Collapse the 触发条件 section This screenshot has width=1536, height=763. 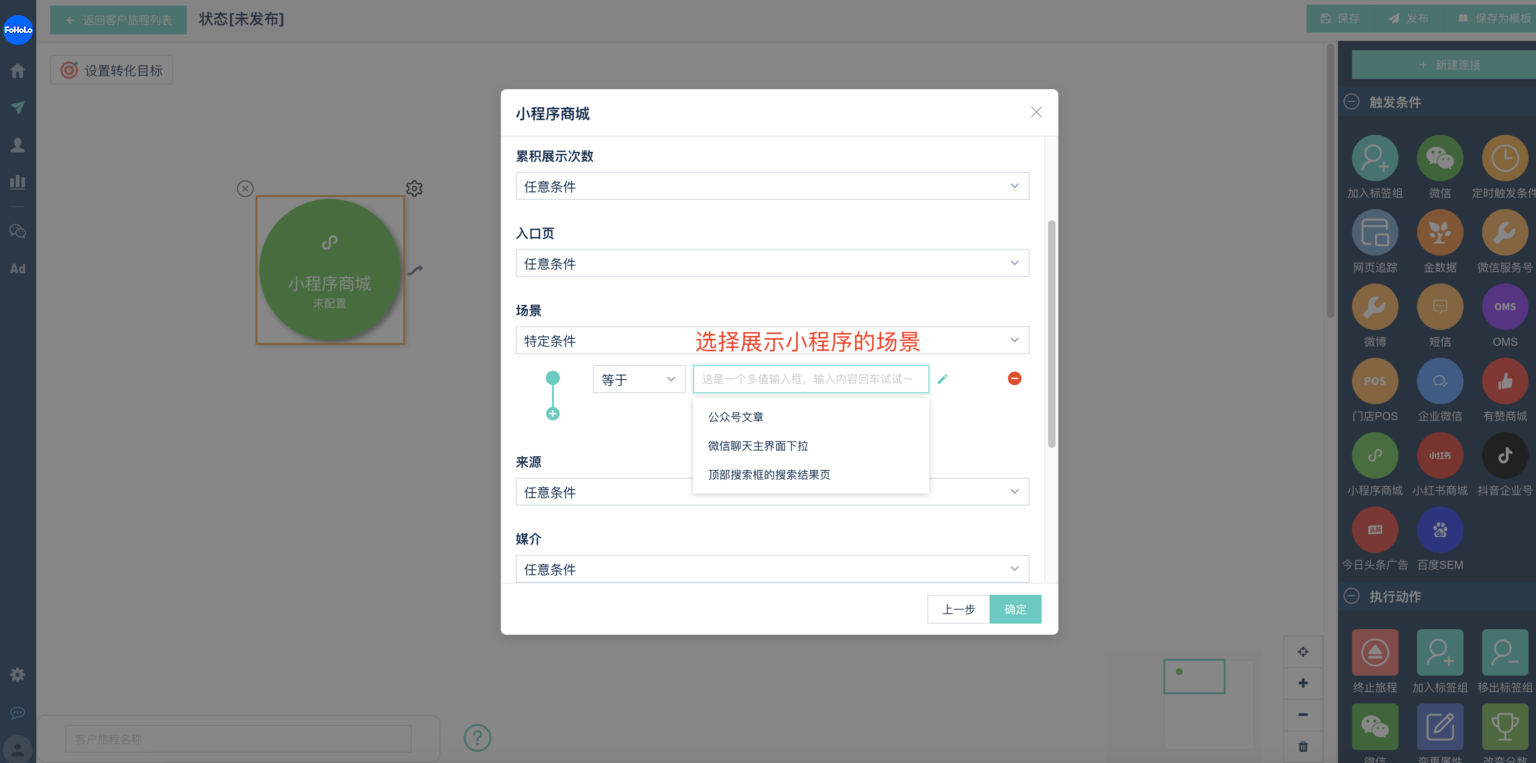[1351, 102]
